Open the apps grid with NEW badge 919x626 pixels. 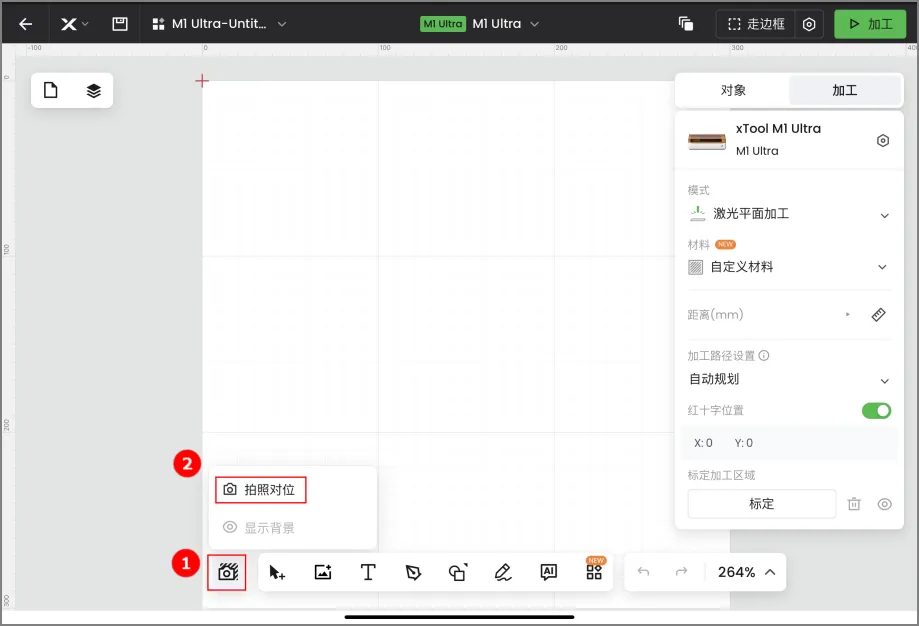point(594,572)
